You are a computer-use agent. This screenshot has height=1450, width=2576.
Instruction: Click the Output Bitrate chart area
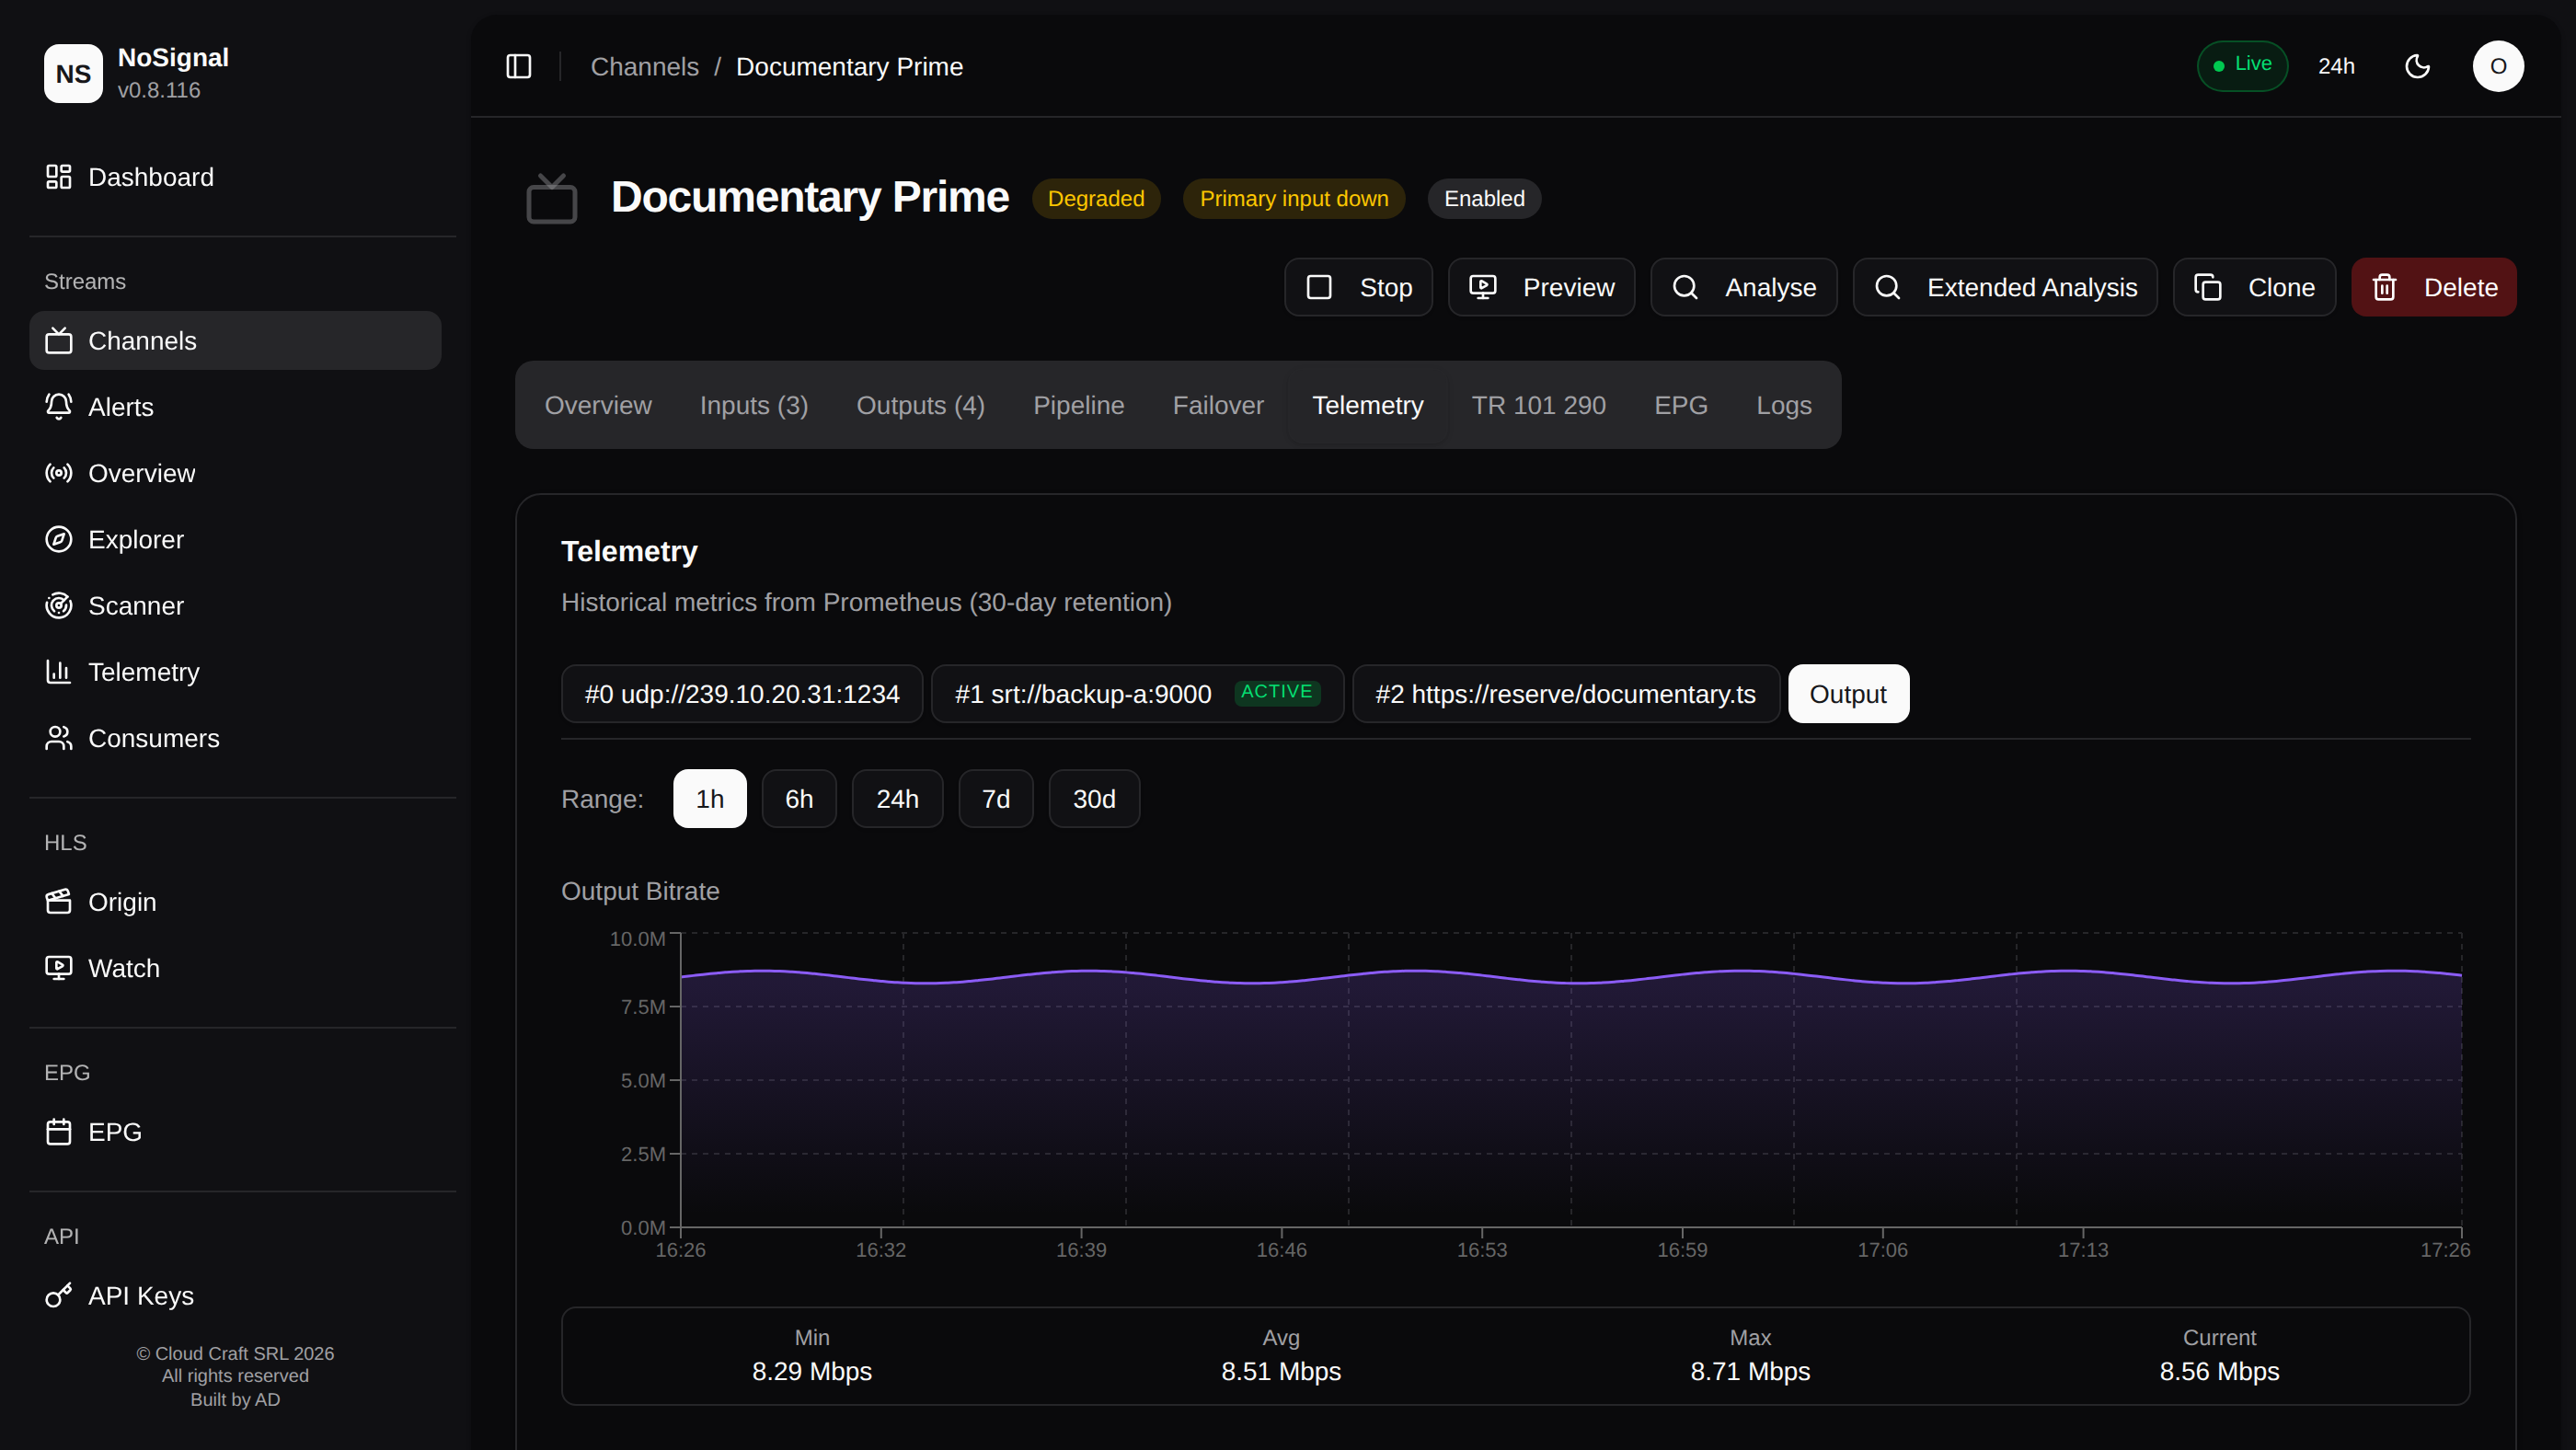[1571, 1080]
